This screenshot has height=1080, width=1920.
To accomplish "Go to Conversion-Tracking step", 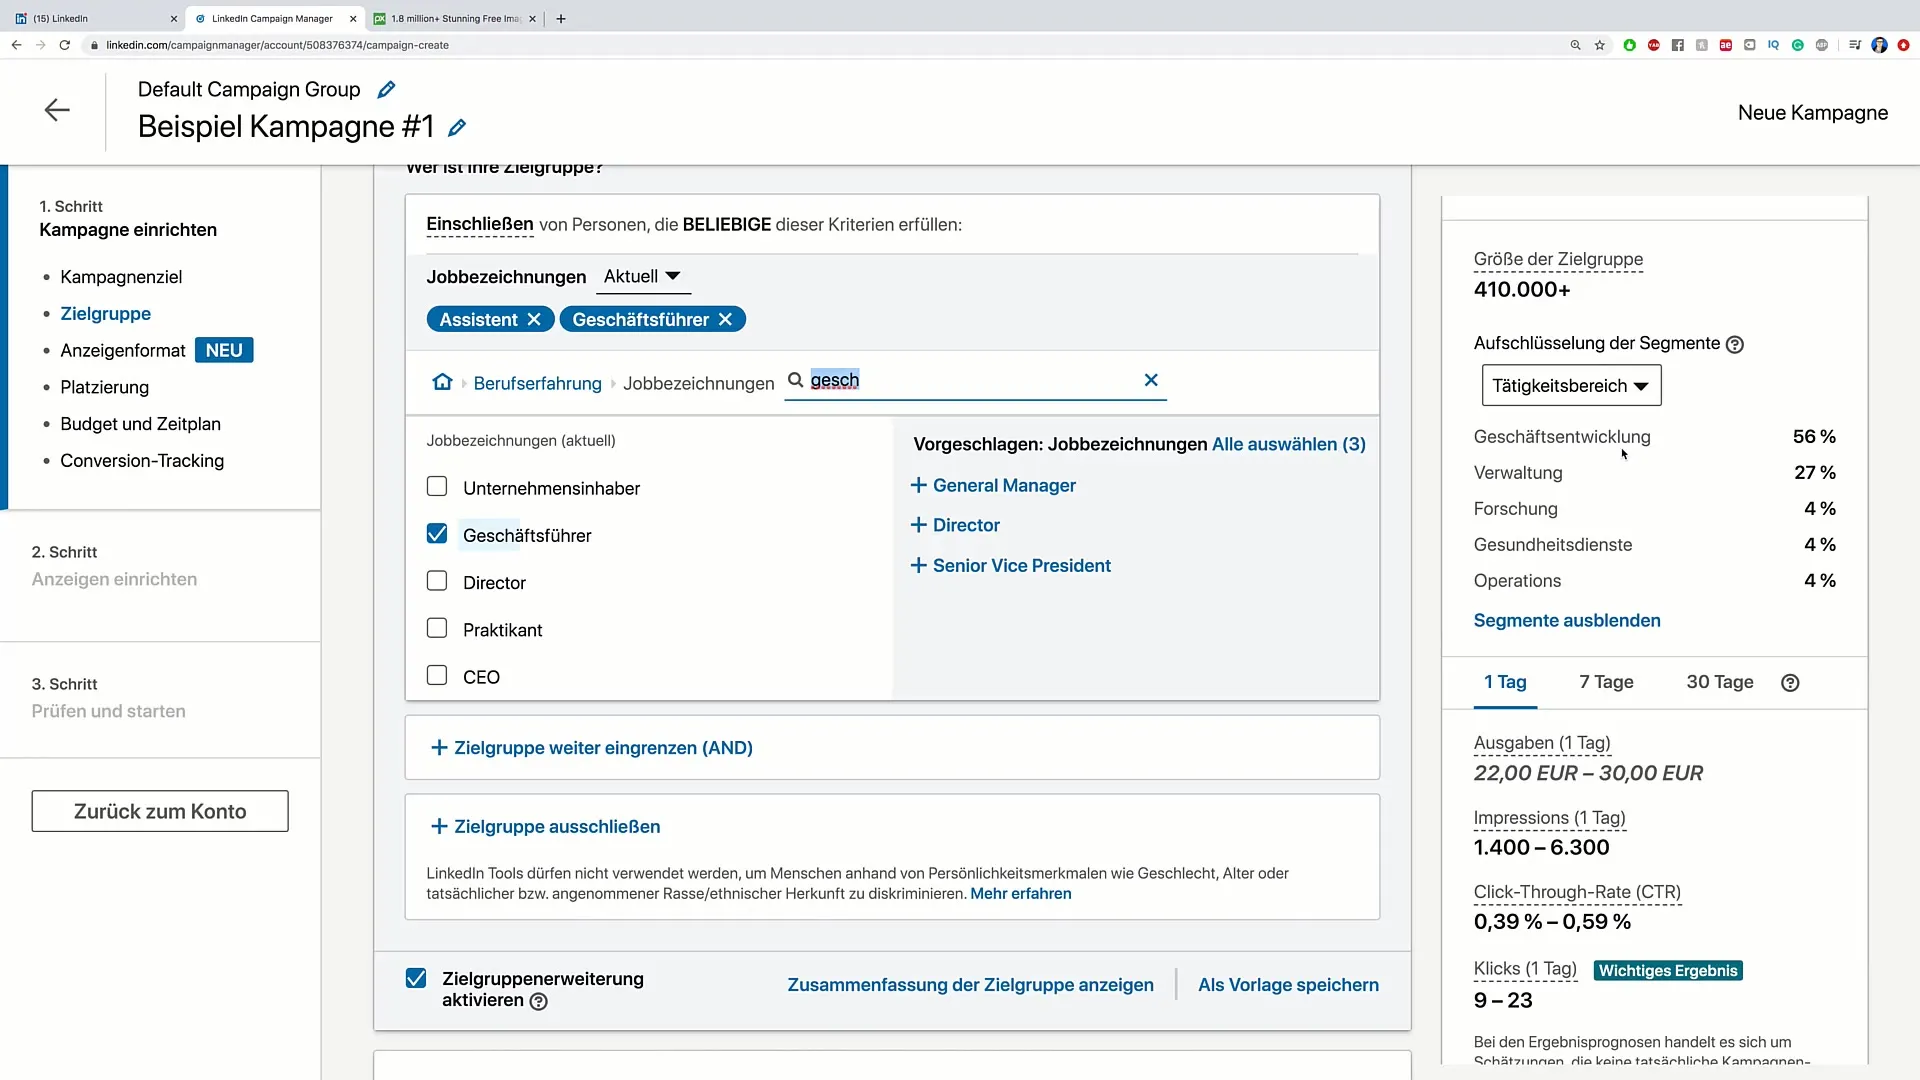I will [x=142, y=461].
